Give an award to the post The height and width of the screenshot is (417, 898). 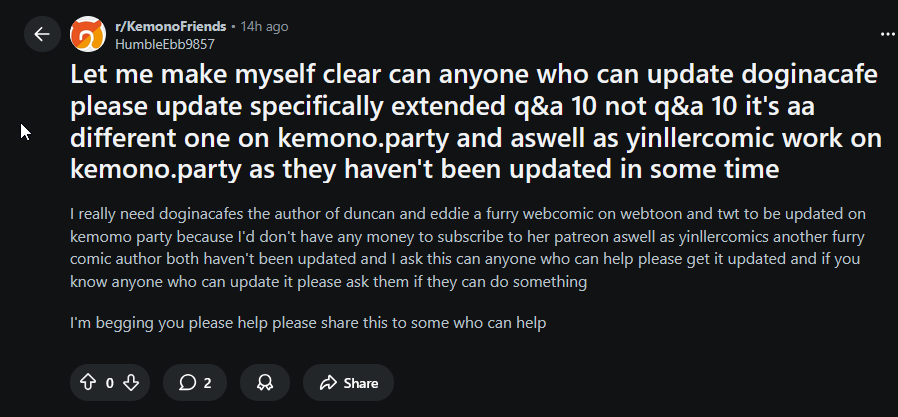pos(265,382)
